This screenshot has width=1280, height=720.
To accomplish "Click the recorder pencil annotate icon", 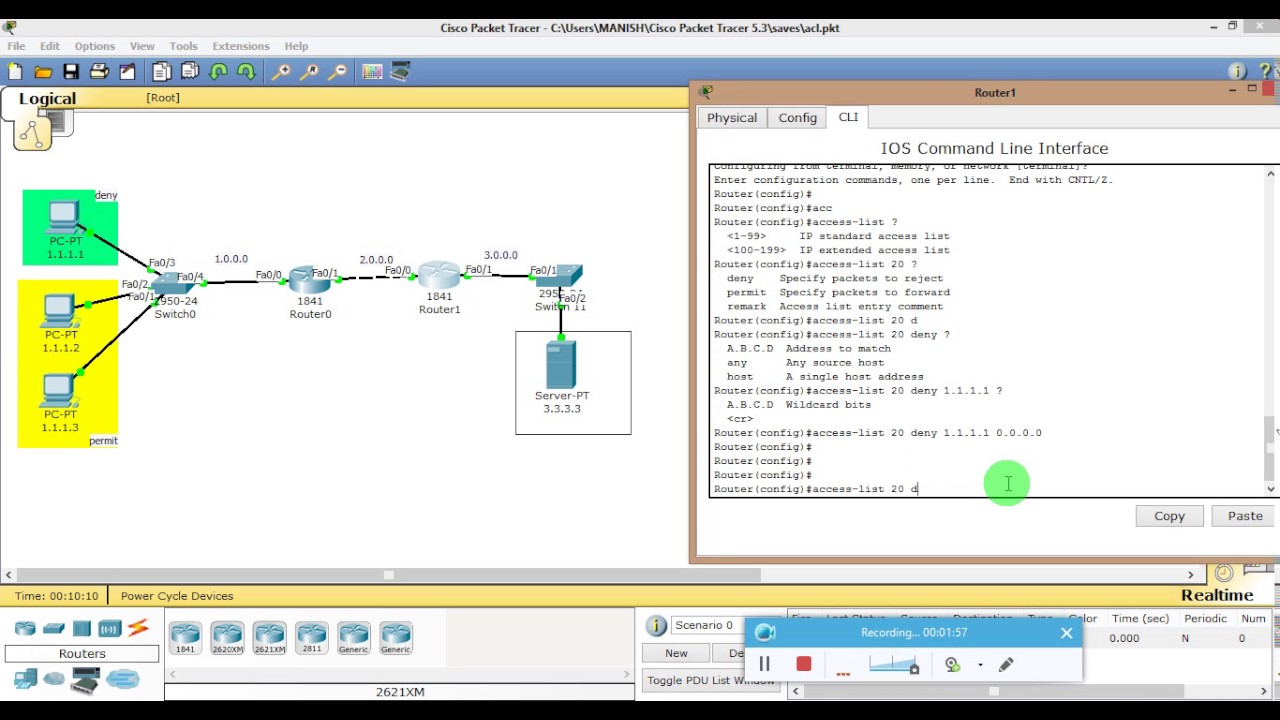I will (x=1006, y=665).
